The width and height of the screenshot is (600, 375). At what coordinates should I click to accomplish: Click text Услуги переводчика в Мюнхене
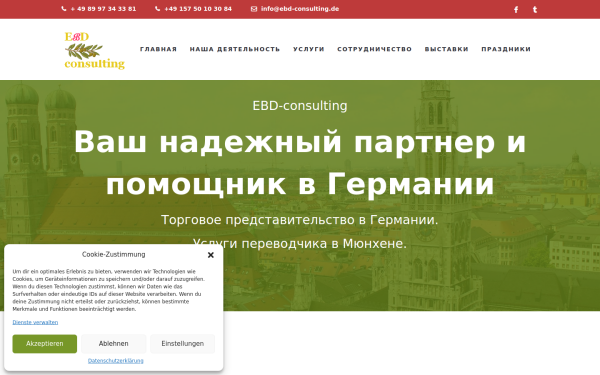point(300,243)
